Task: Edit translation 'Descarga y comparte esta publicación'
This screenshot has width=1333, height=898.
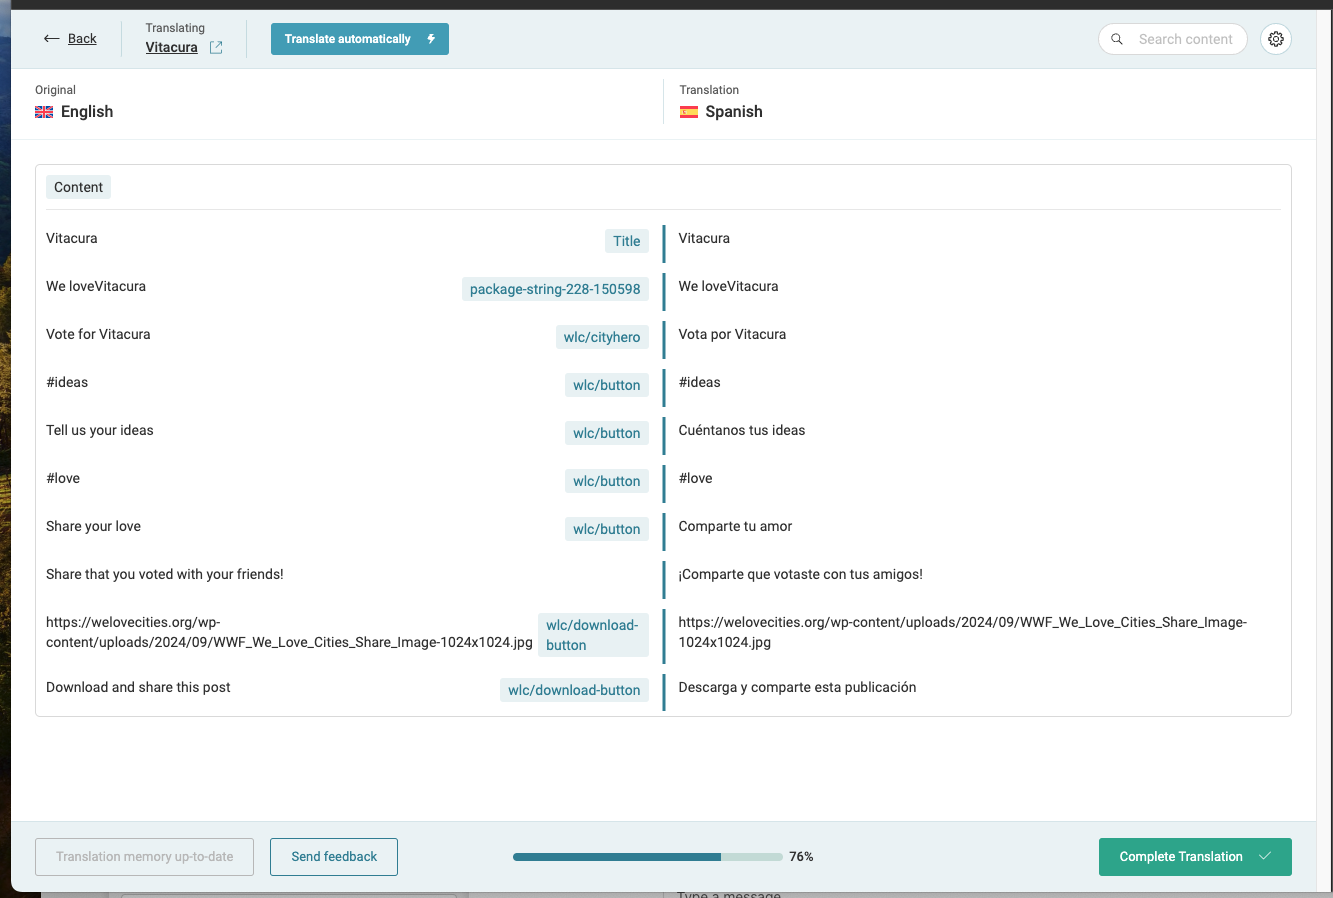Action: pos(797,687)
